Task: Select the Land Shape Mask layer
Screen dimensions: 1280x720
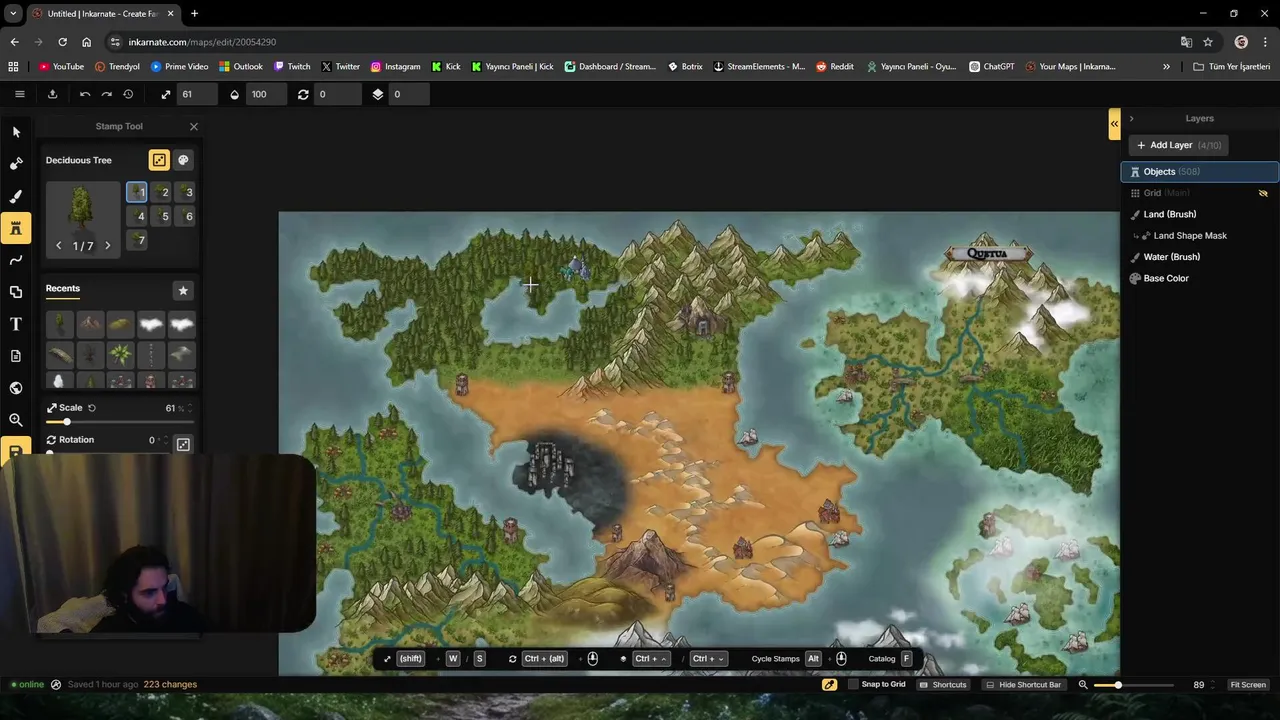Action: [x=1199, y=236]
